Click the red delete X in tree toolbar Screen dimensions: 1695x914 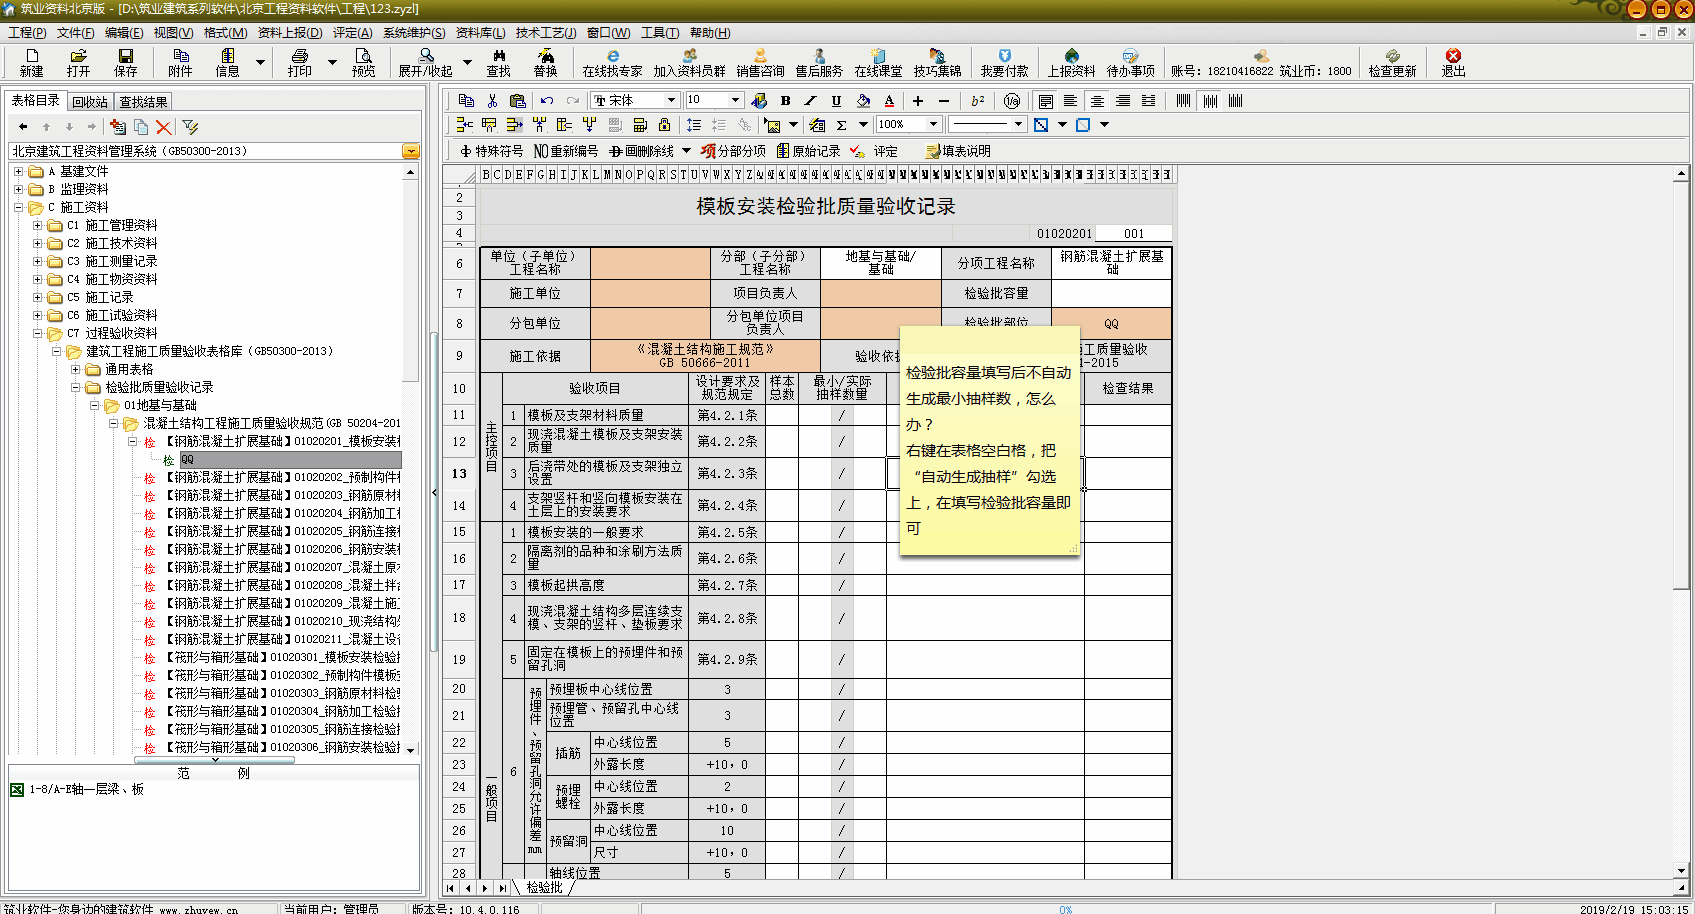point(164,127)
